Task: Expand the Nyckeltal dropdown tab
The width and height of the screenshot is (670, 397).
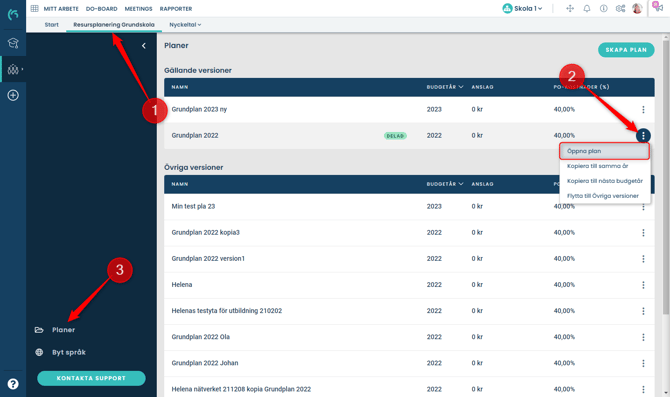Action: 185,25
